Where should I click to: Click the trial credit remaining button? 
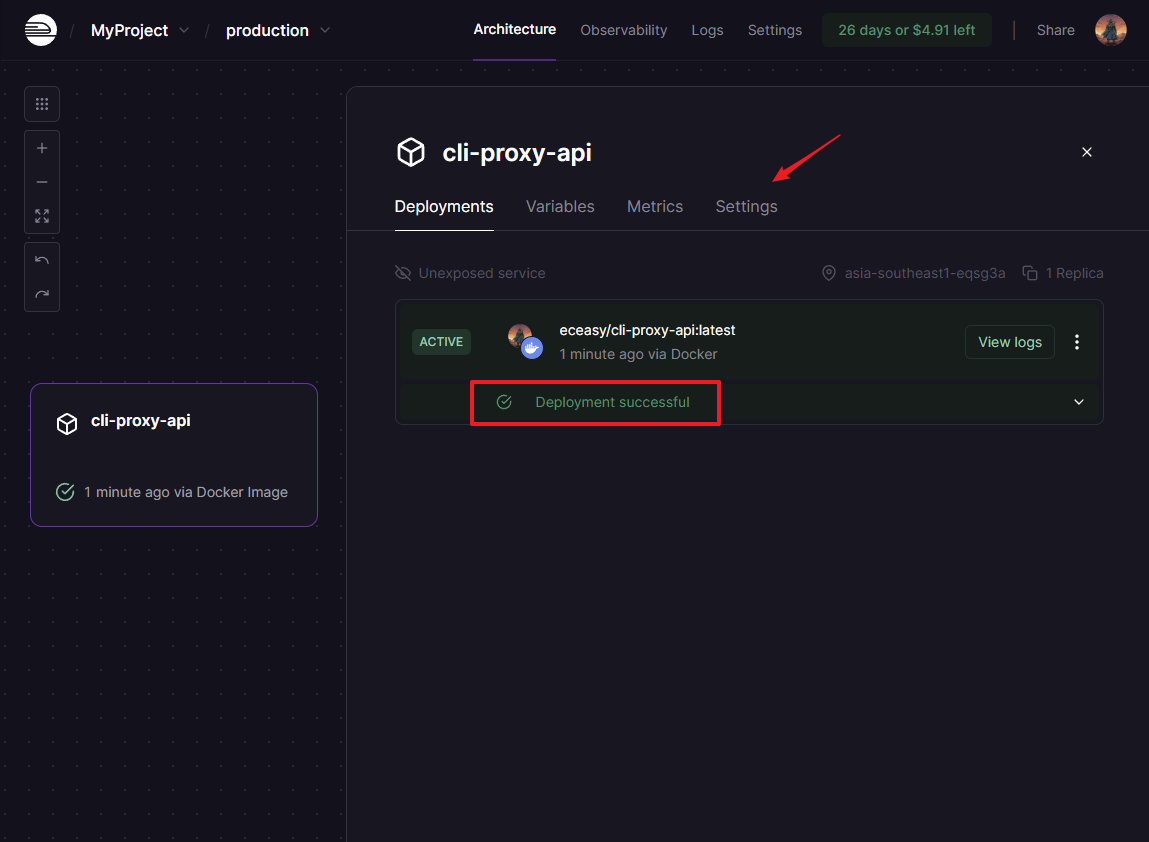coord(906,30)
